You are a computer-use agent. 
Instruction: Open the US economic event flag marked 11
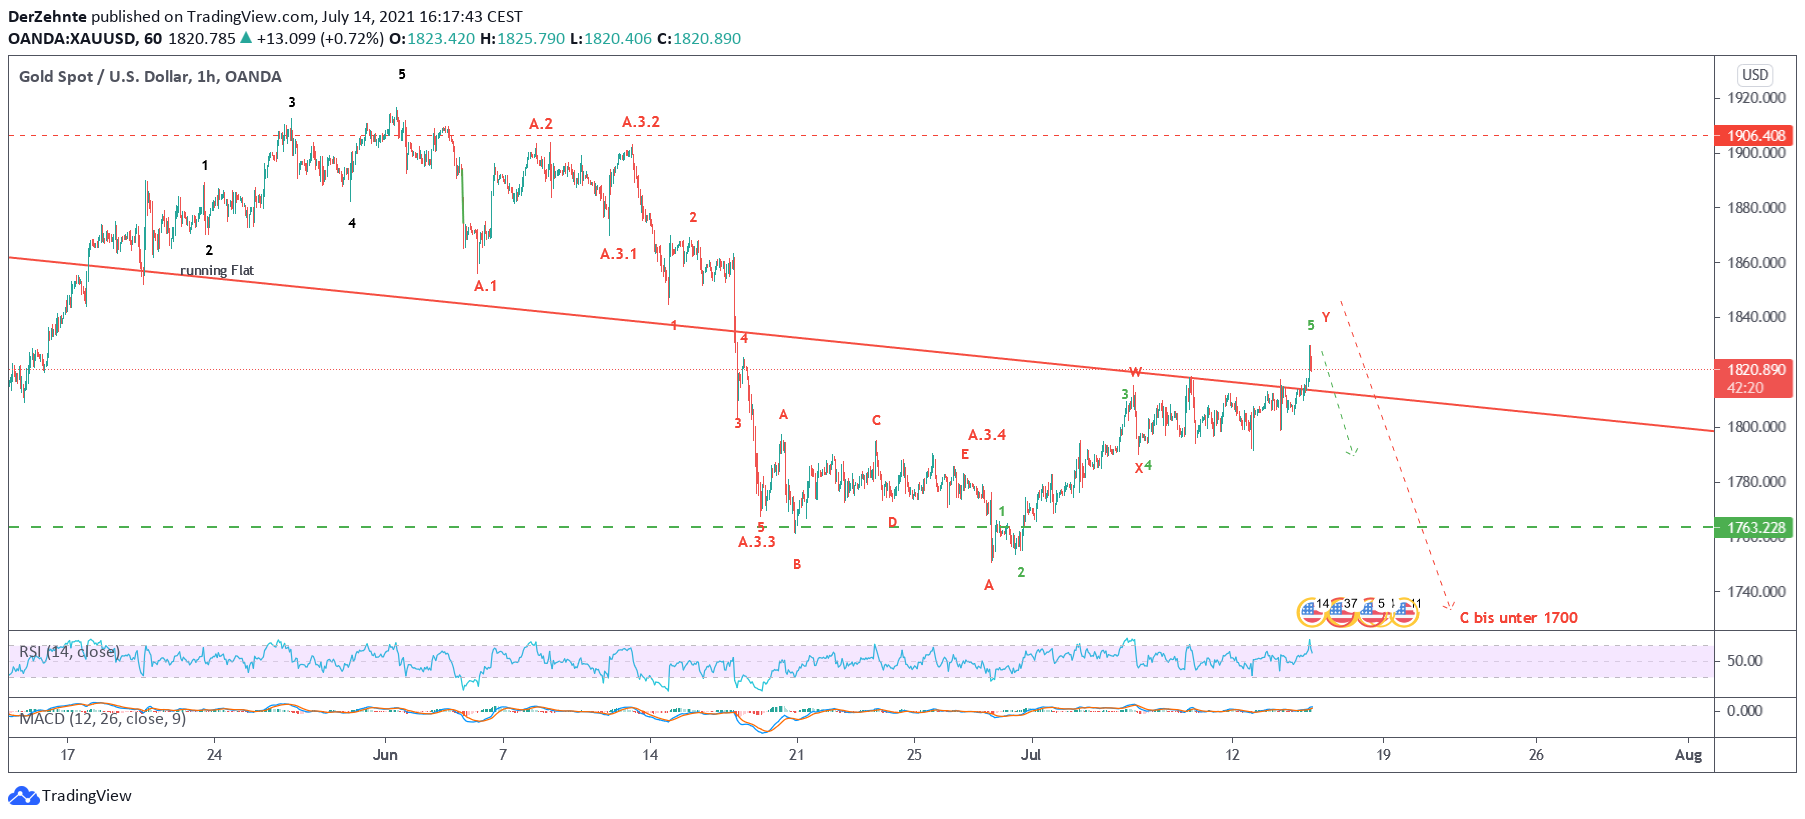[1404, 612]
